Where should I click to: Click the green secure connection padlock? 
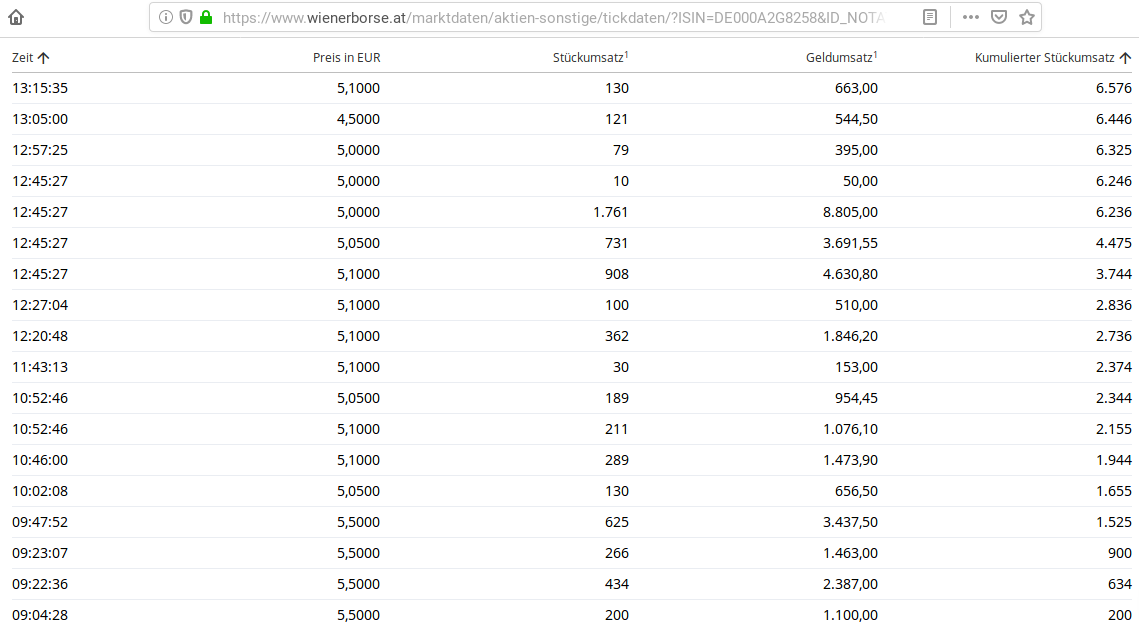206,17
